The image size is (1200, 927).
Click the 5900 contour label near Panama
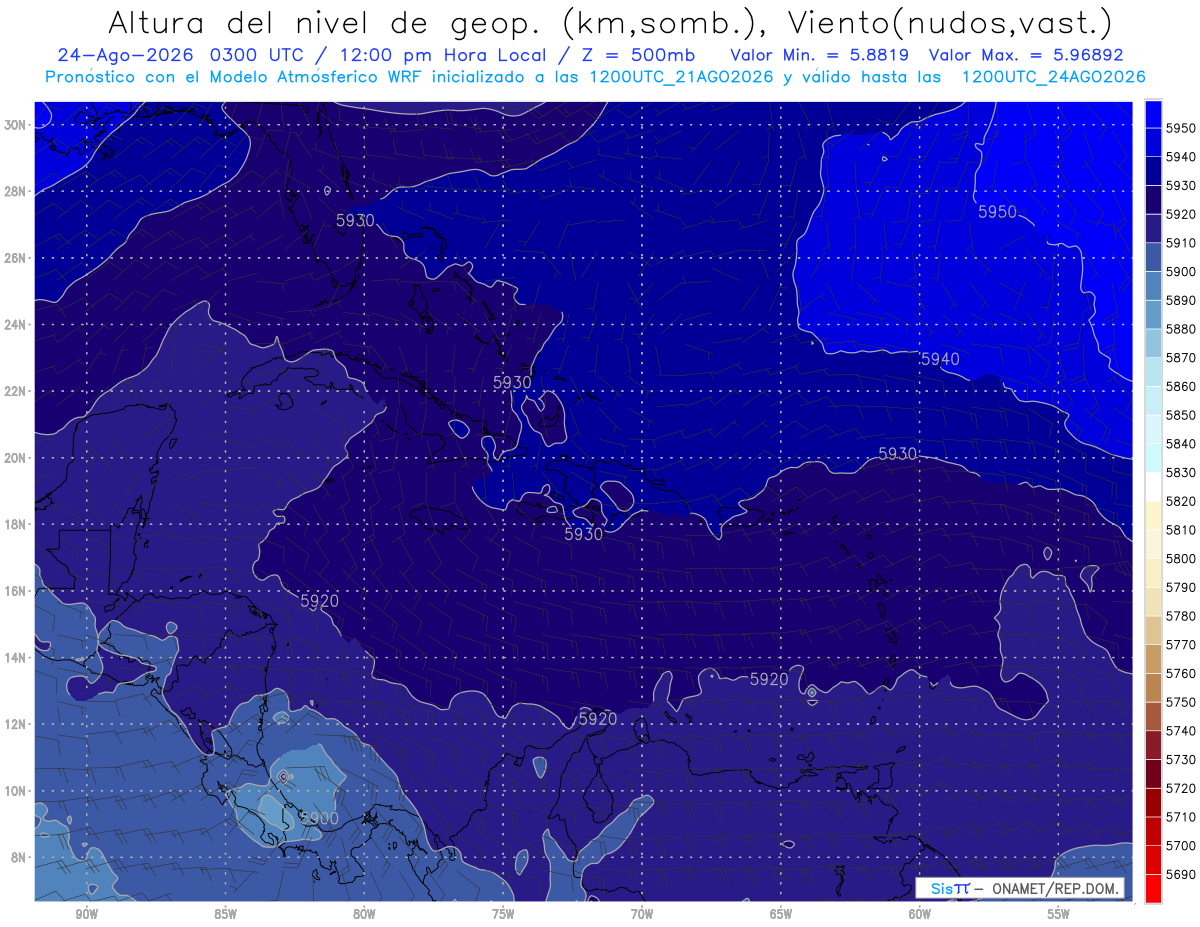319,818
